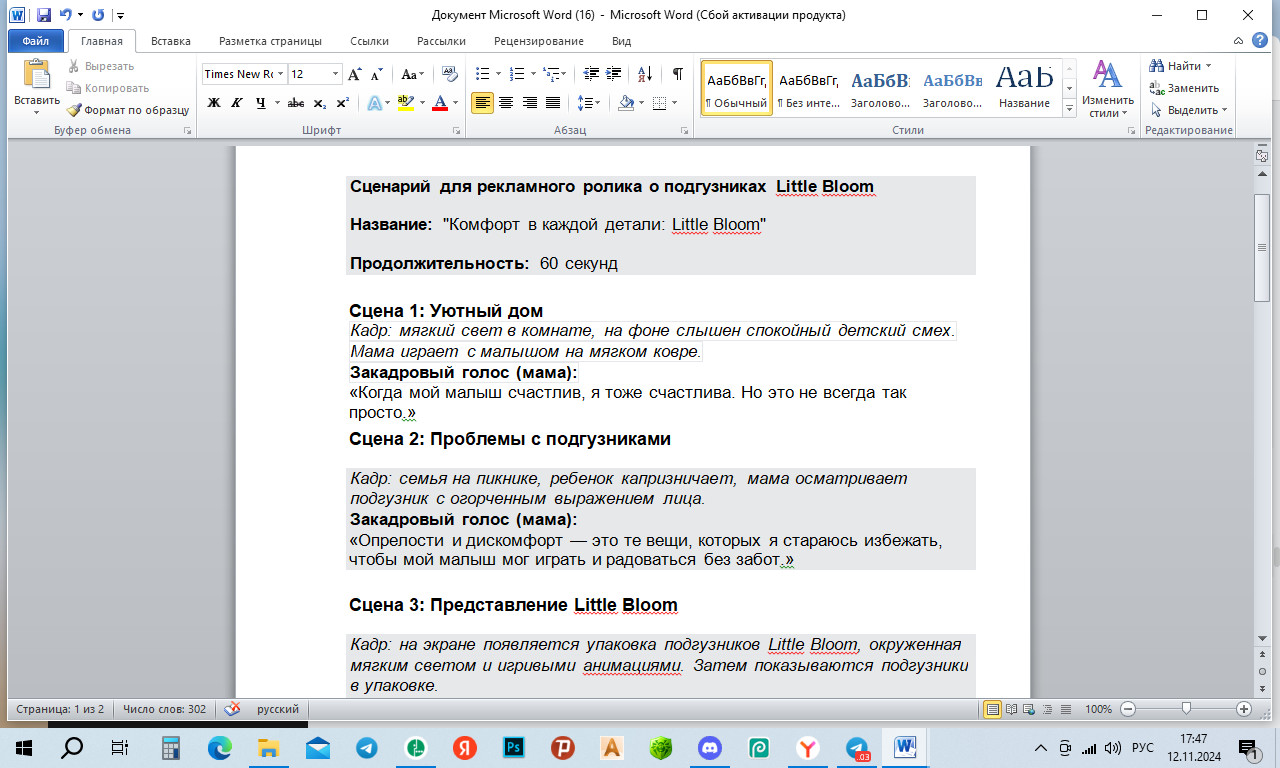Expand the Styles gallery

(x=1069, y=109)
